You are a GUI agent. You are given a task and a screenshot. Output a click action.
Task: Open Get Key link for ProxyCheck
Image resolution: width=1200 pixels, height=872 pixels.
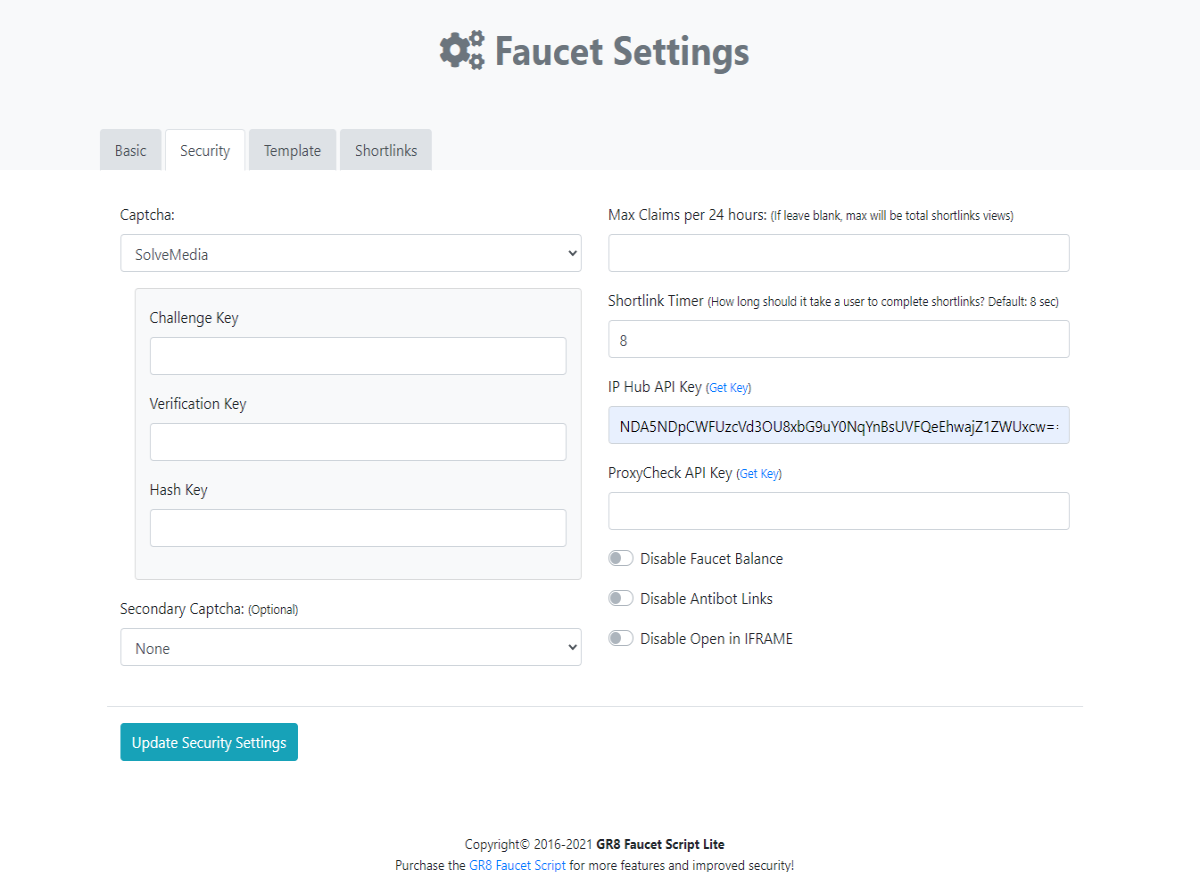(x=759, y=474)
